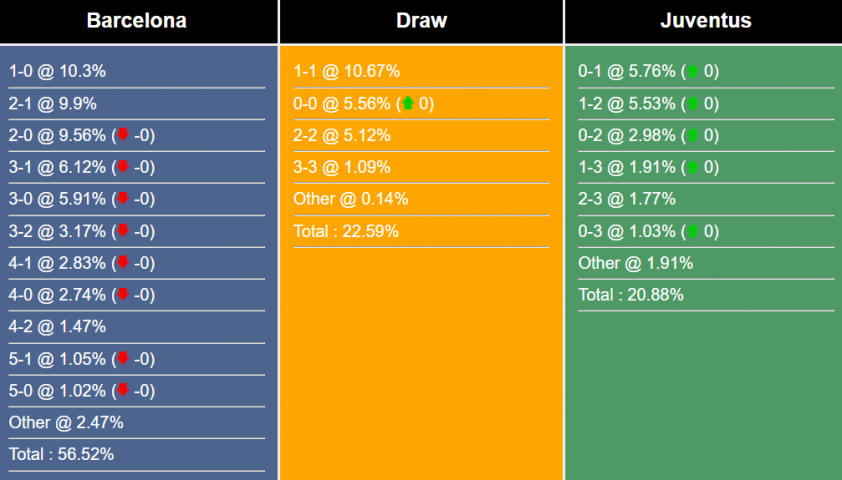Image resolution: width=842 pixels, height=480 pixels.
Task: Click the Other @ 2.47% Barcelona row
Action: point(66,422)
